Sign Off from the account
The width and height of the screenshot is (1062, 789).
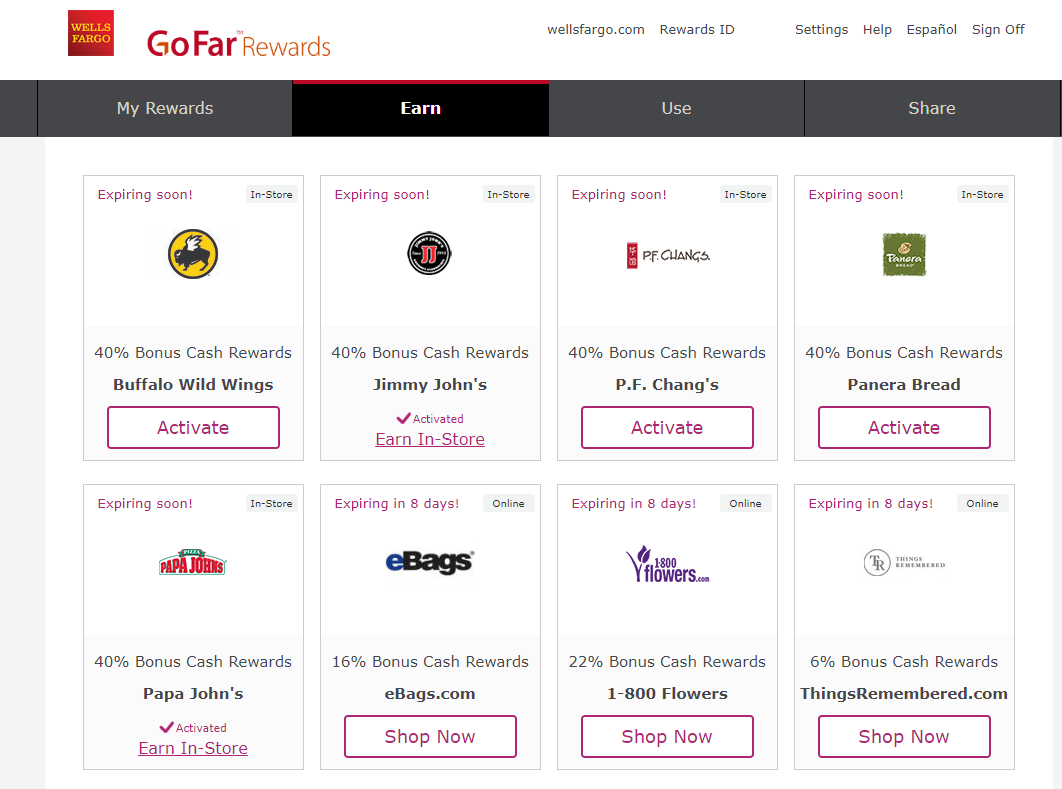coord(998,30)
